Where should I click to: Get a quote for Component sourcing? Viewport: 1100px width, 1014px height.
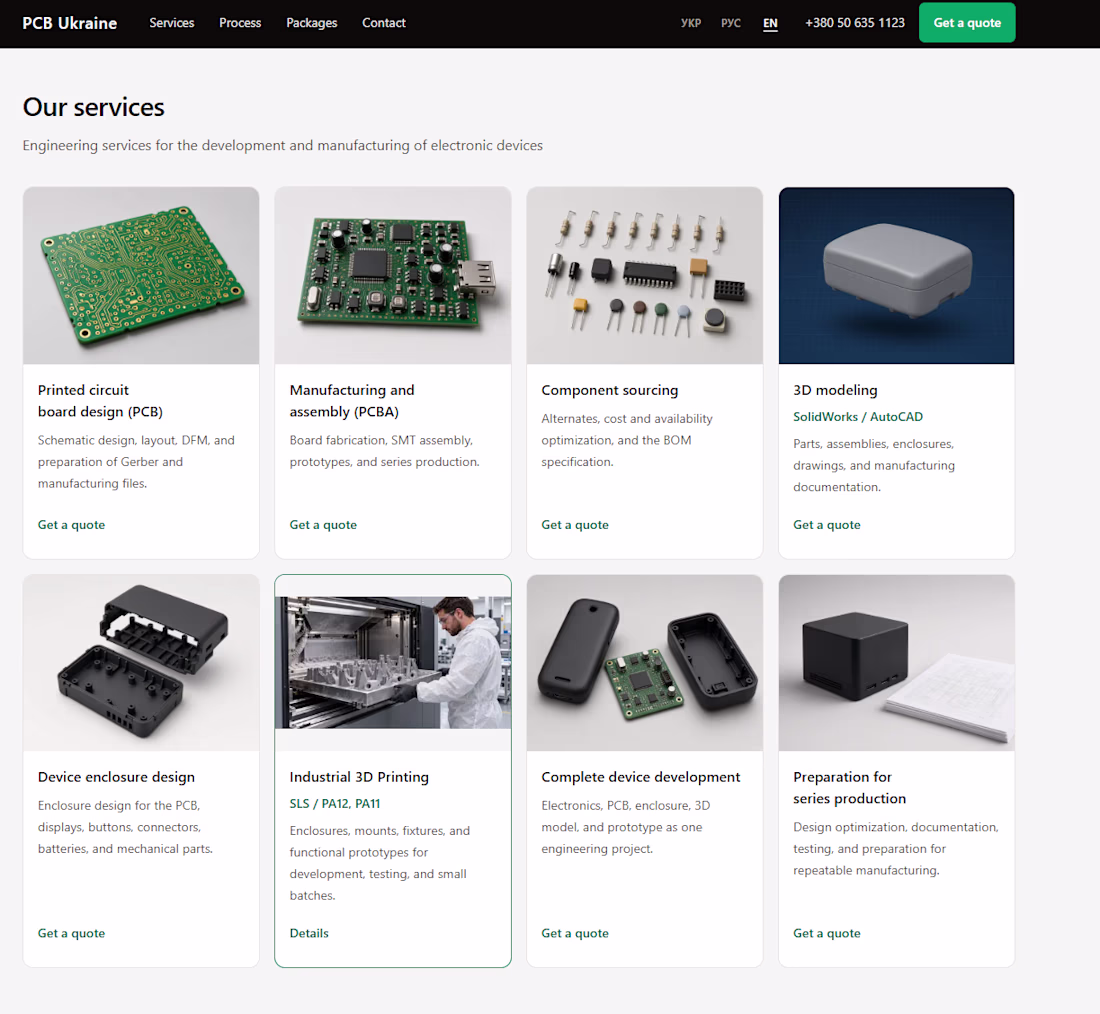pyautogui.click(x=575, y=525)
